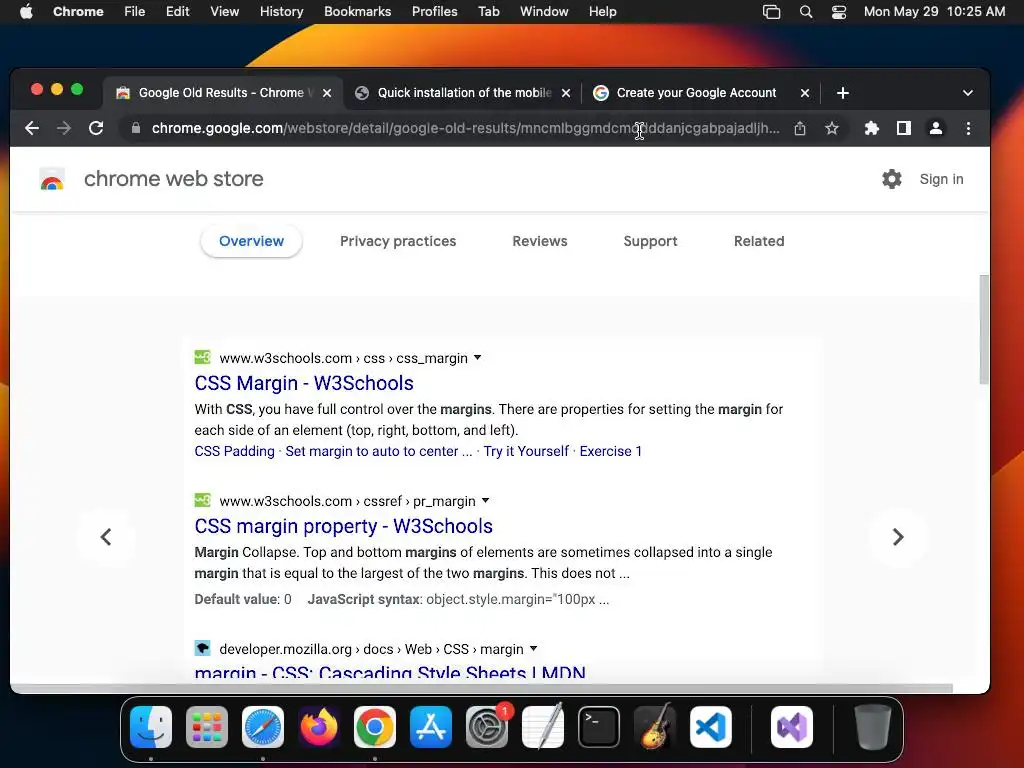Viewport: 1024px width, 768px height.
Task: Launch Safari from the dock
Action: (263, 727)
